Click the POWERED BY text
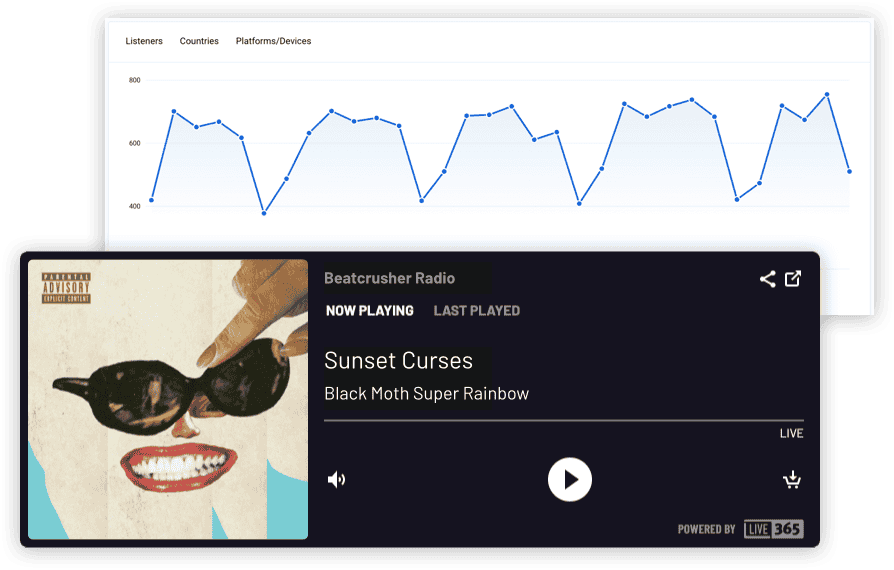Screen dimensions: 894x570 point(706,530)
